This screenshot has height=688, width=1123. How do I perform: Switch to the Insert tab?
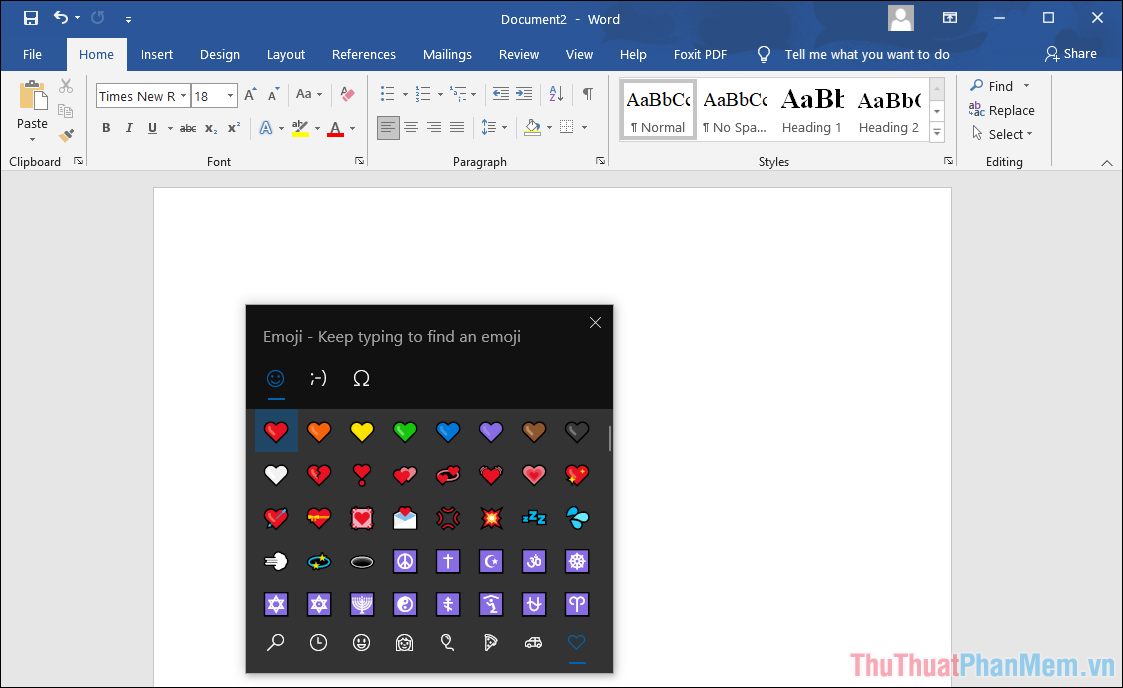(157, 54)
